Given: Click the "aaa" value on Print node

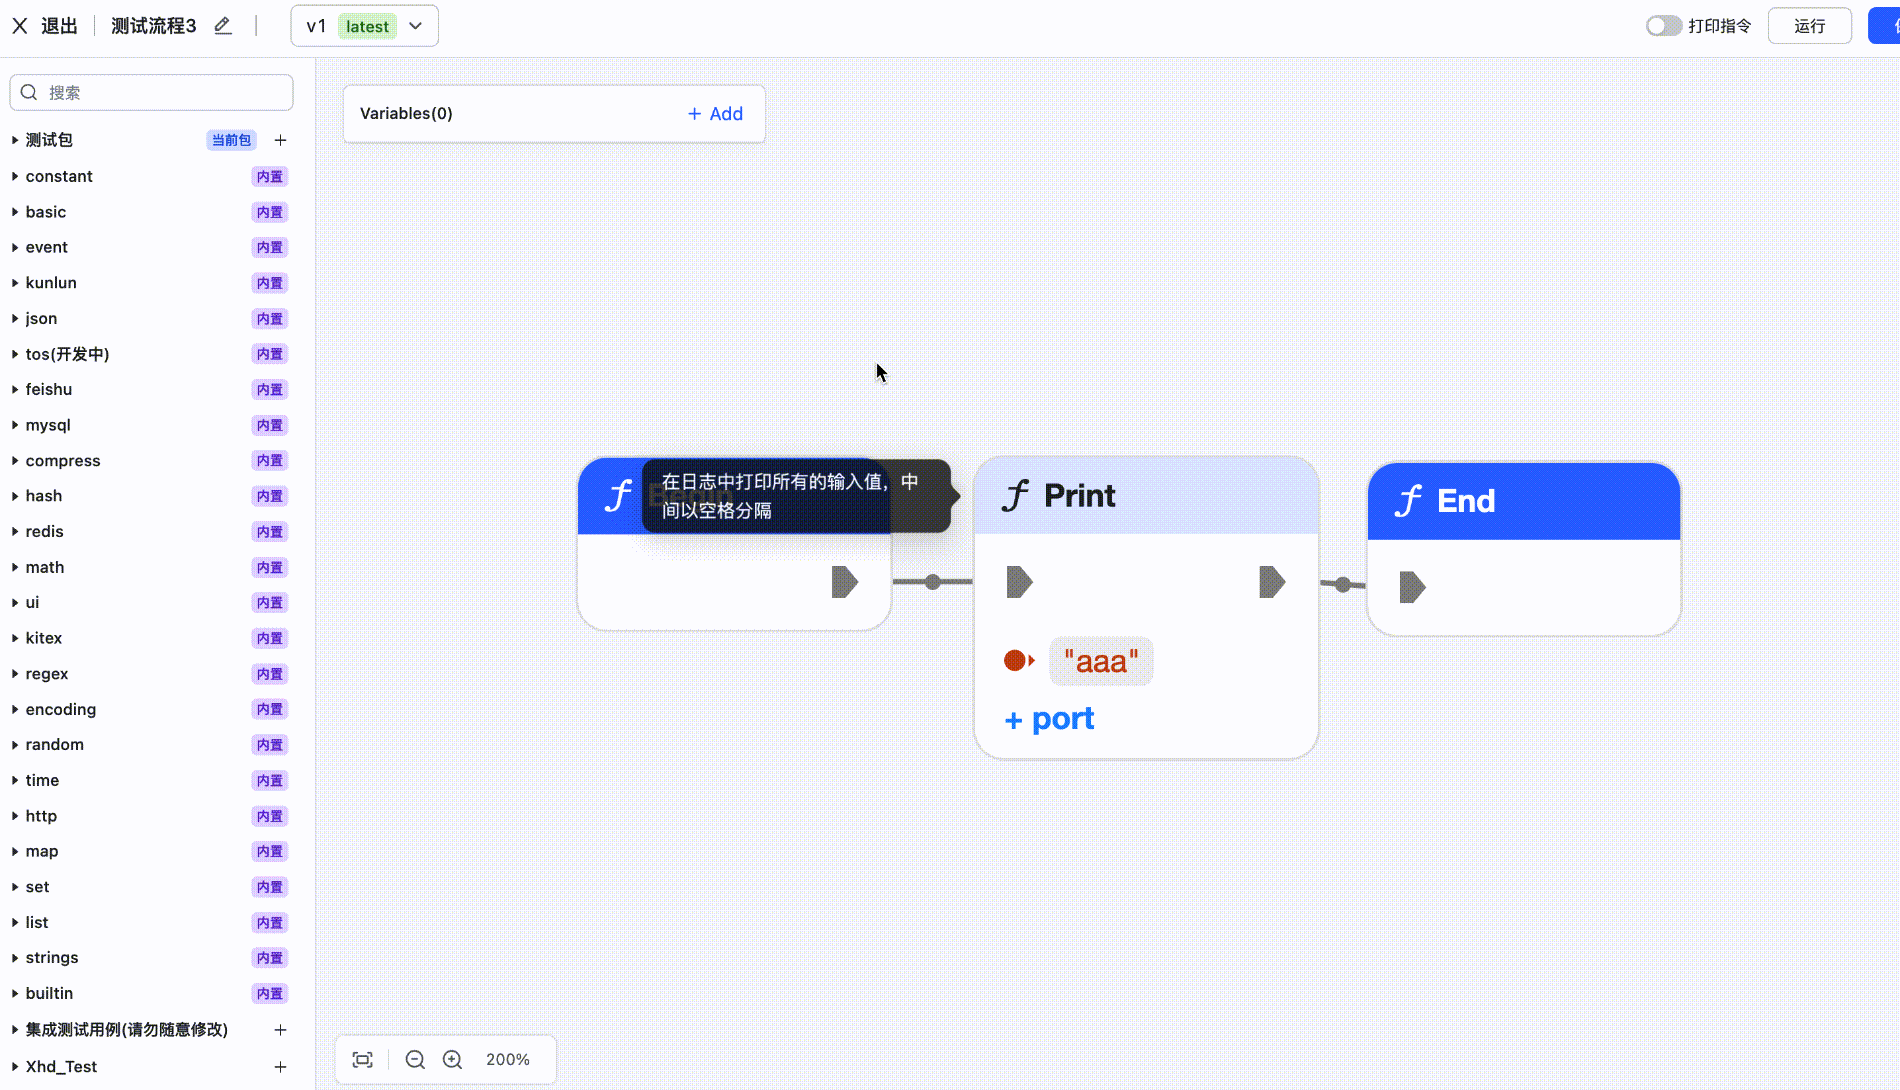Looking at the screenshot, I should point(1101,661).
